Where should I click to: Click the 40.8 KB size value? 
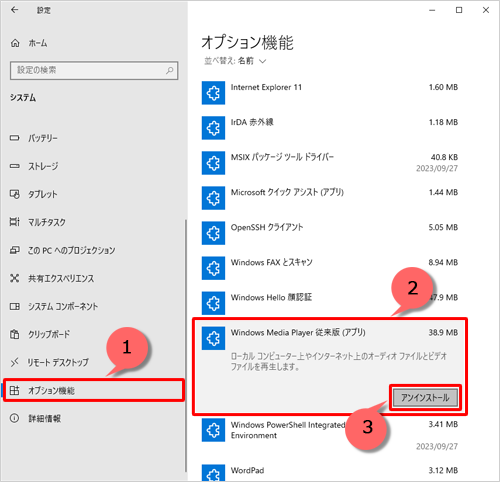pos(444,157)
